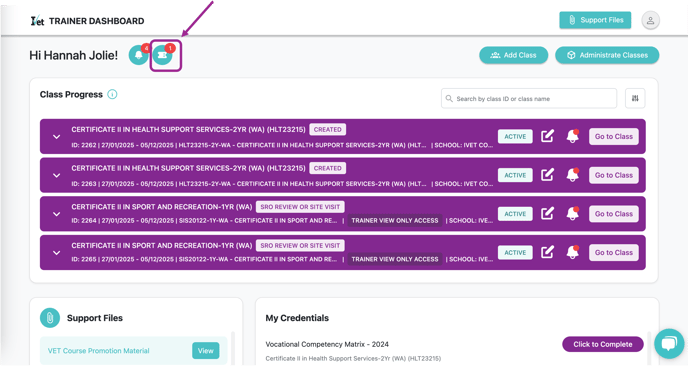
Task: Click SRO REVIEW OR SITE VISIT tag on 2265
Action: tap(300, 245)
